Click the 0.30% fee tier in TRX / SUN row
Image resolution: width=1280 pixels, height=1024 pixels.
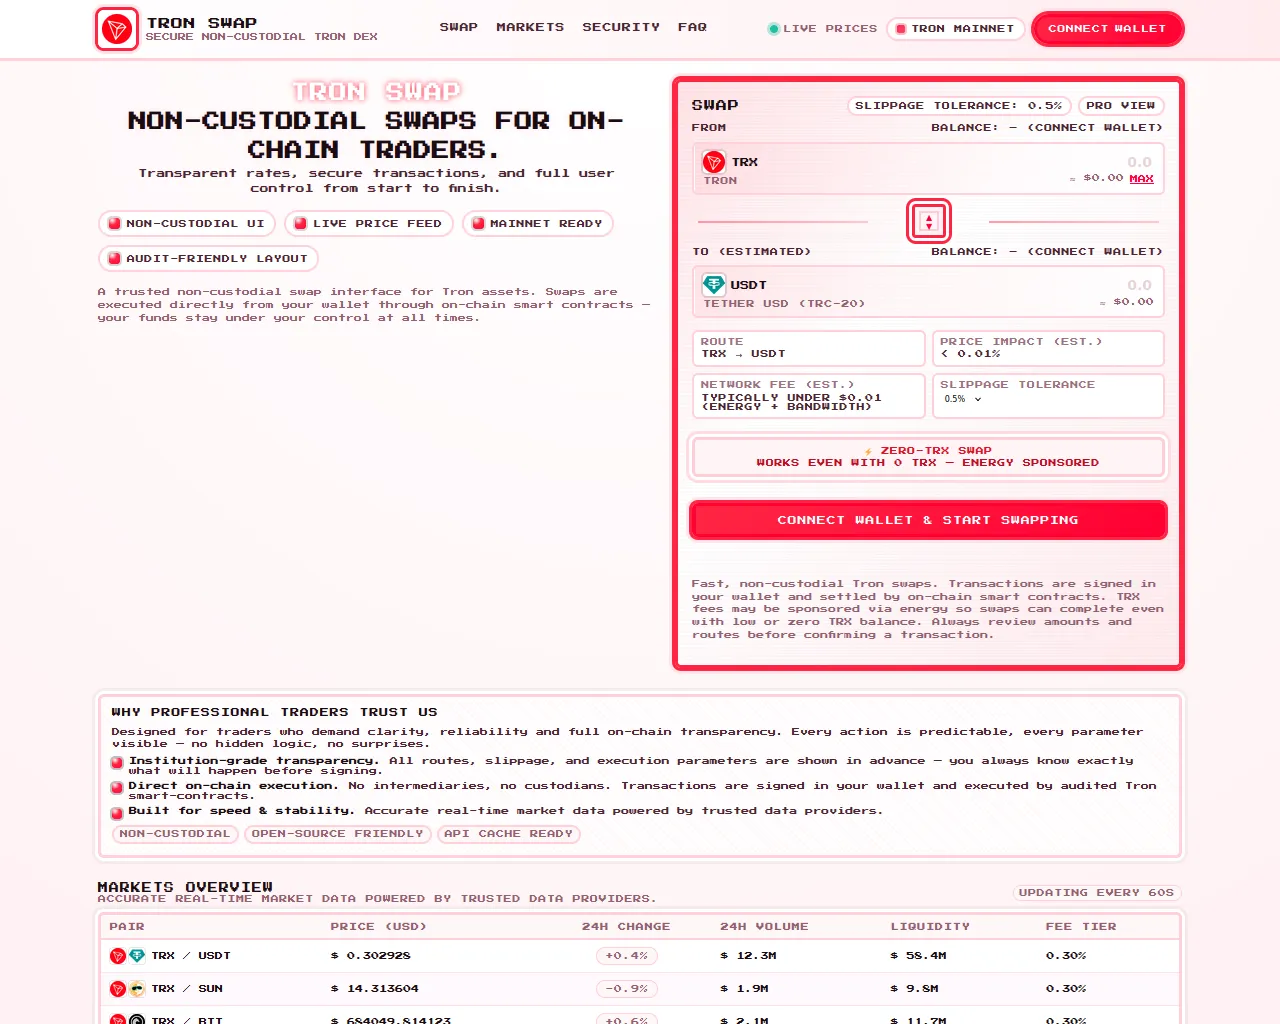pyautogui.click(x=1066, y=989)
